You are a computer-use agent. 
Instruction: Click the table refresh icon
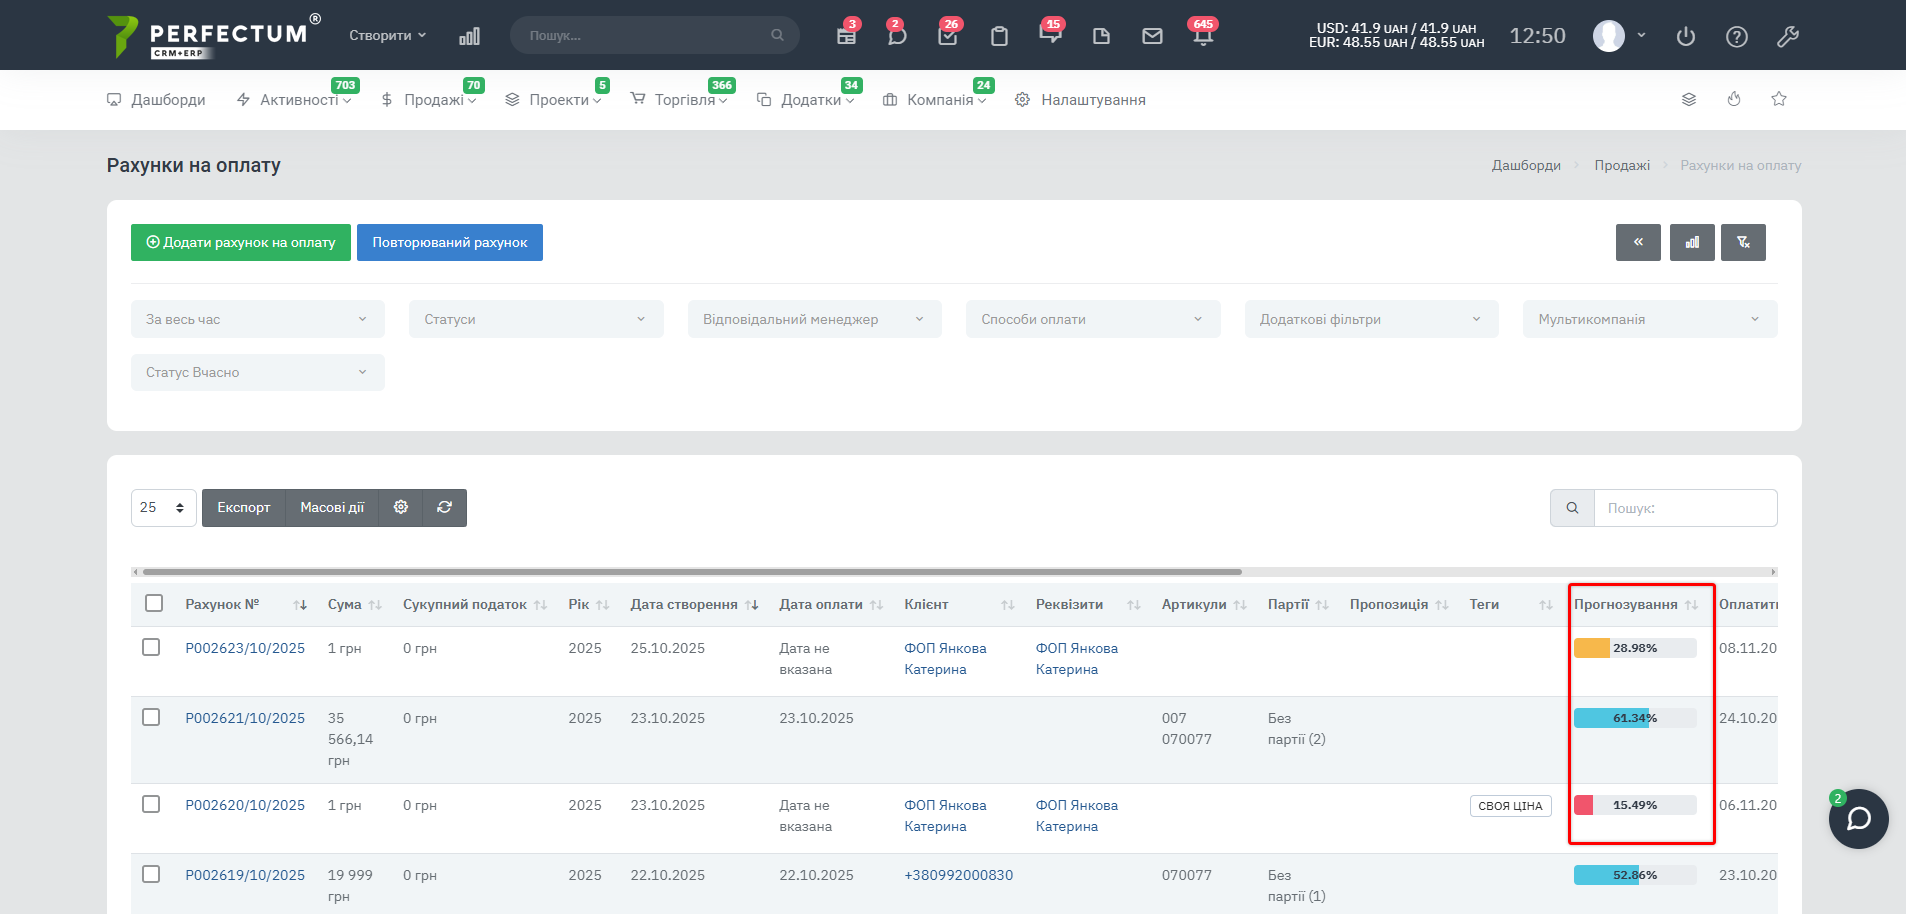pyautogui.click(x=445, y=508)
